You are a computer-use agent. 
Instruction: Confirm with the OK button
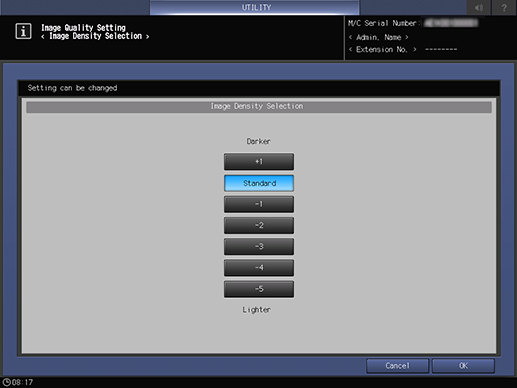pyautogui.click(x=463, y=366)
